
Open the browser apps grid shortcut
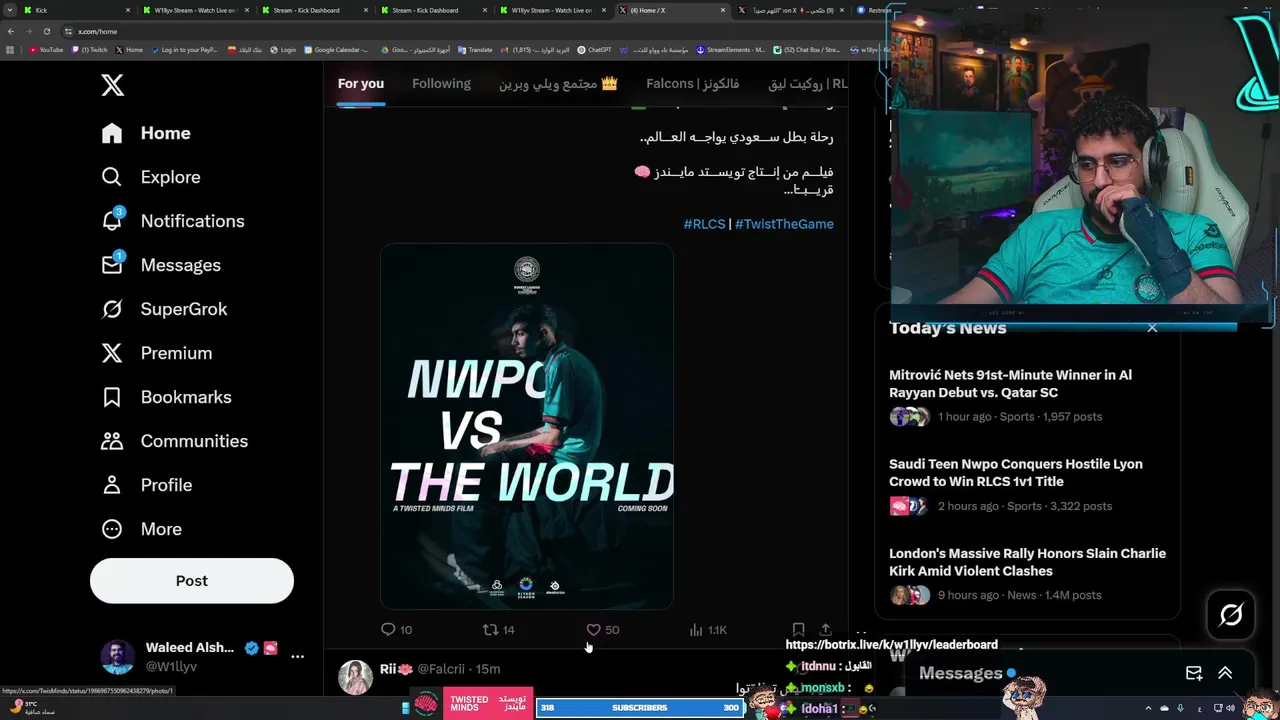[11, 50]
